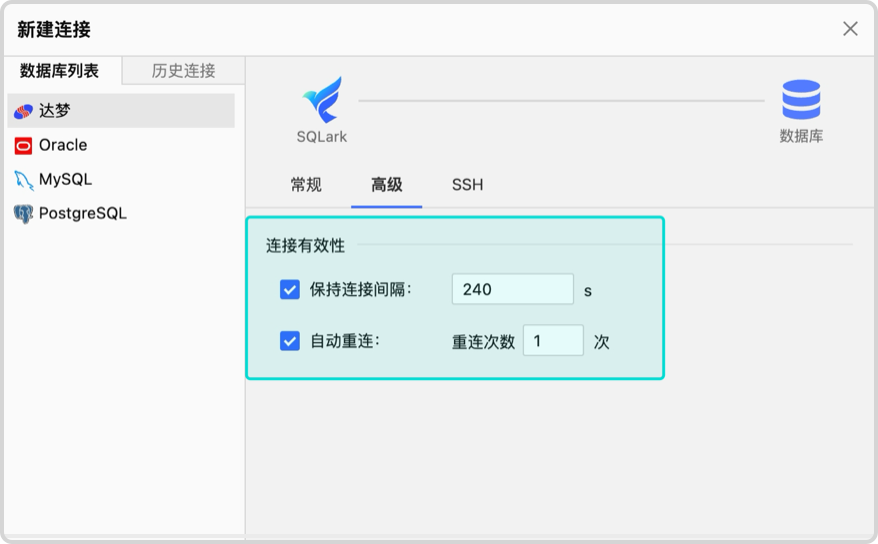This screenshot has width=878, height=544.
Task: Select the 高级 tab
Action: pos(386,185)
